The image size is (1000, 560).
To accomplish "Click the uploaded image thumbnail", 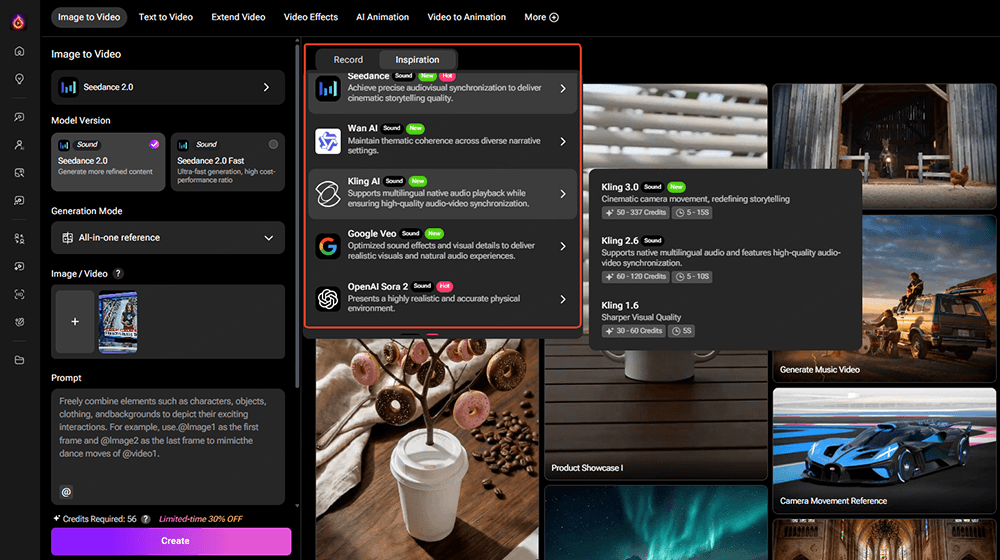I will point(118,322).
